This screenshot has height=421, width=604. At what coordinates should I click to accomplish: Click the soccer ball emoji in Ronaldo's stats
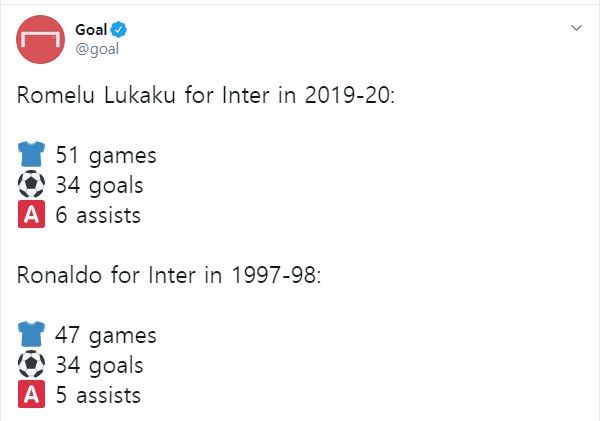31,365
